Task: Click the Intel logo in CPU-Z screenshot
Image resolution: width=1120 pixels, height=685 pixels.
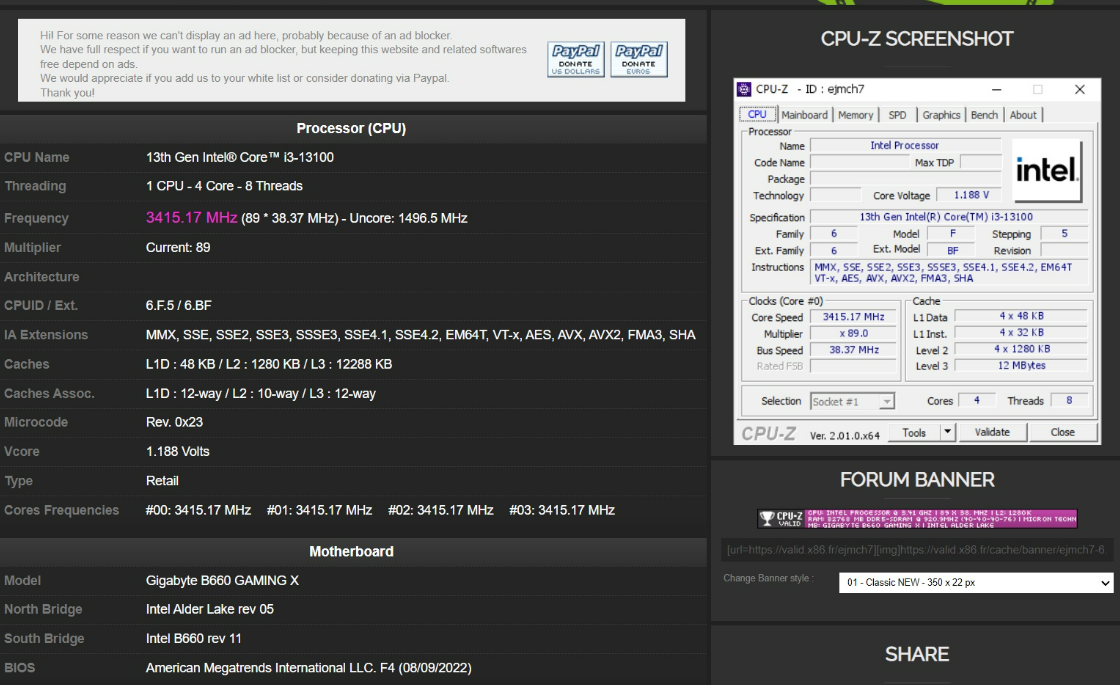Action: pos(1046,170)
